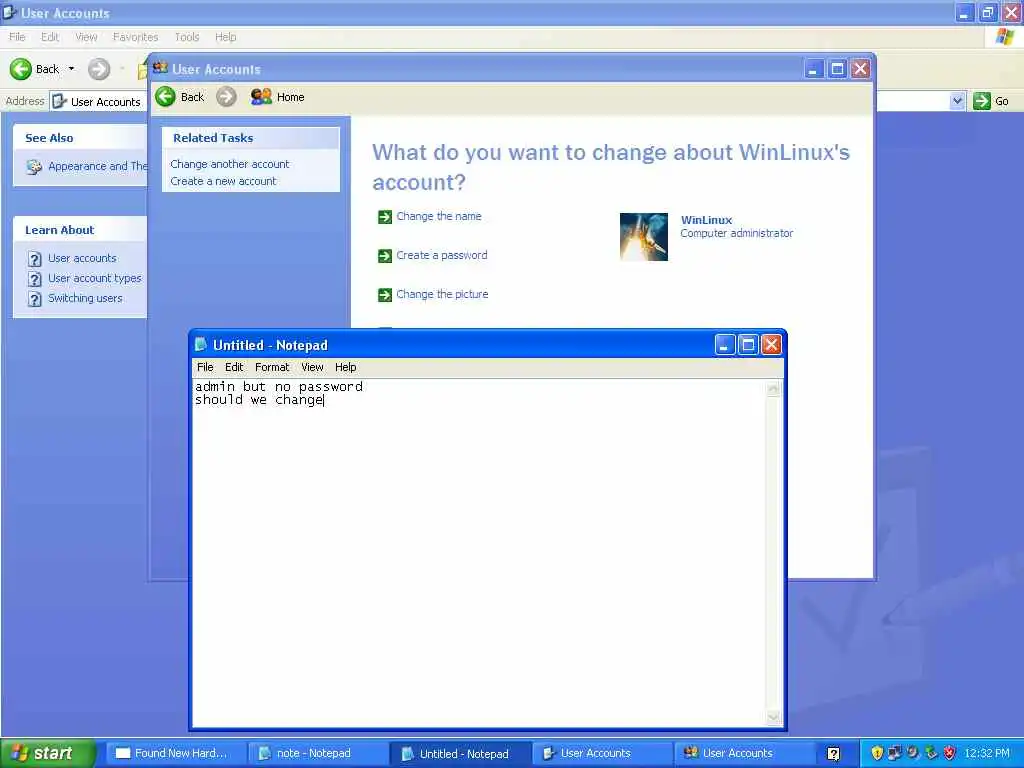Screen dimensions: 1024x768
Task: Open User account types help link
Action: (95, 278)
